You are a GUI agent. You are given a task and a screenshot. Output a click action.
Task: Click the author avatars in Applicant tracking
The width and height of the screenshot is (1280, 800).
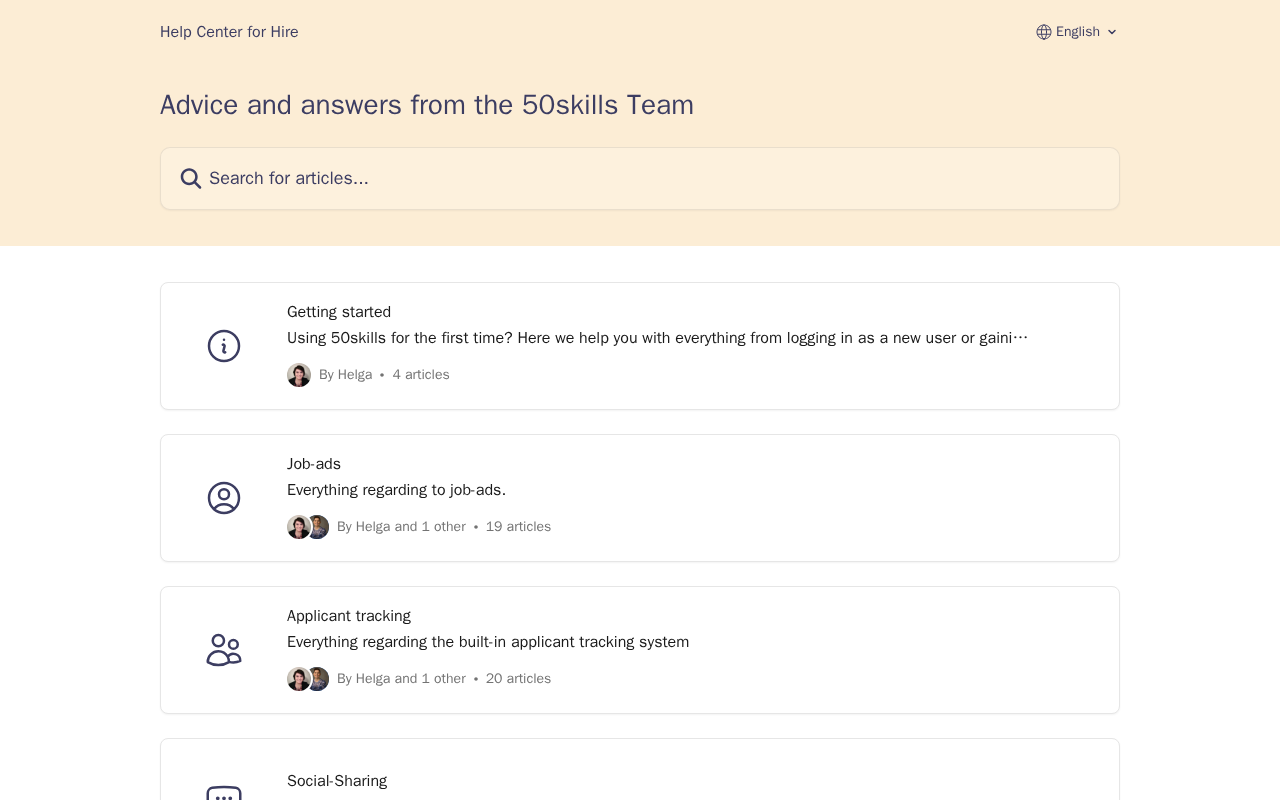tap(308, 679)
